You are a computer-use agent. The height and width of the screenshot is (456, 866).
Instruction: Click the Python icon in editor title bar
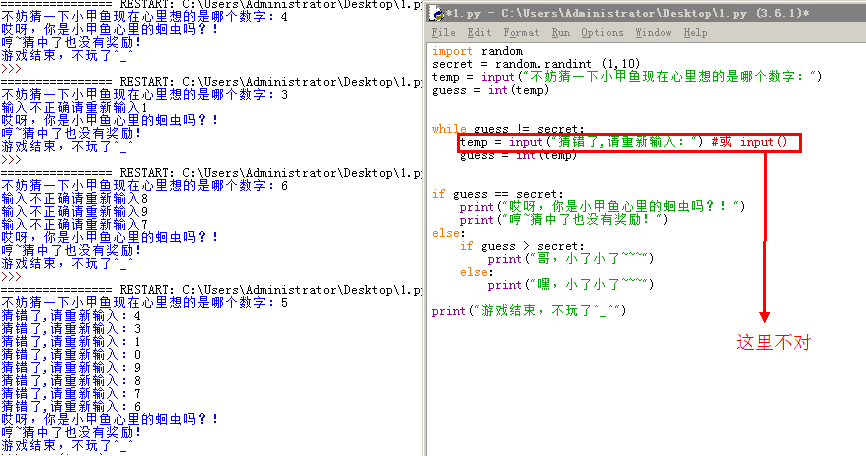click(x=435, y=14)
